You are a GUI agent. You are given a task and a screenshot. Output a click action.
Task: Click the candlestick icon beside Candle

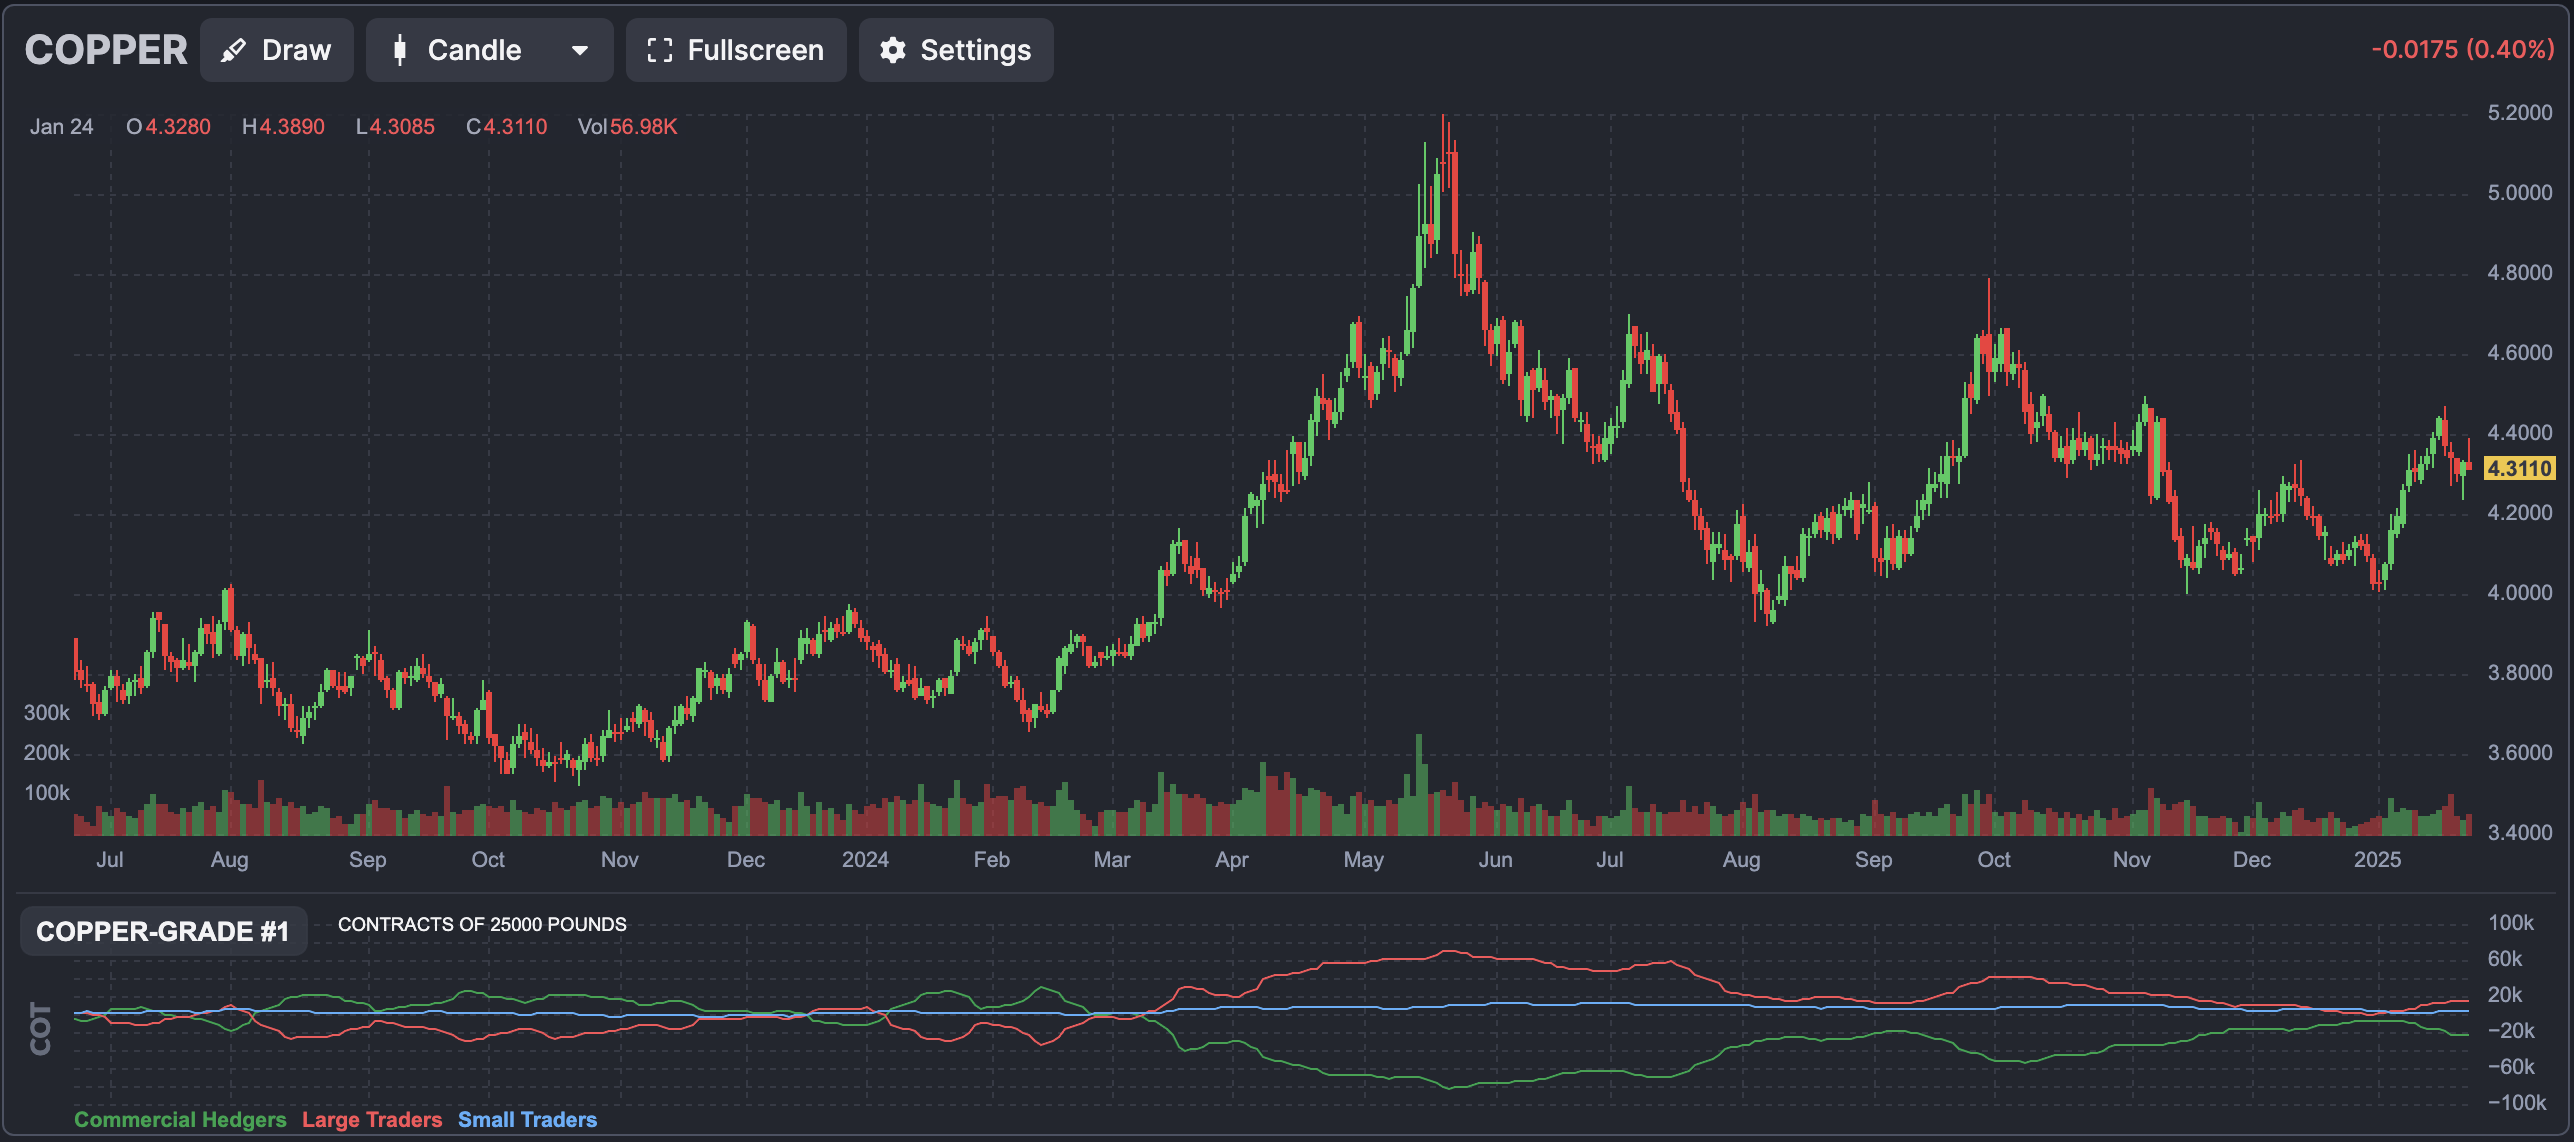[x=400, y=50]
